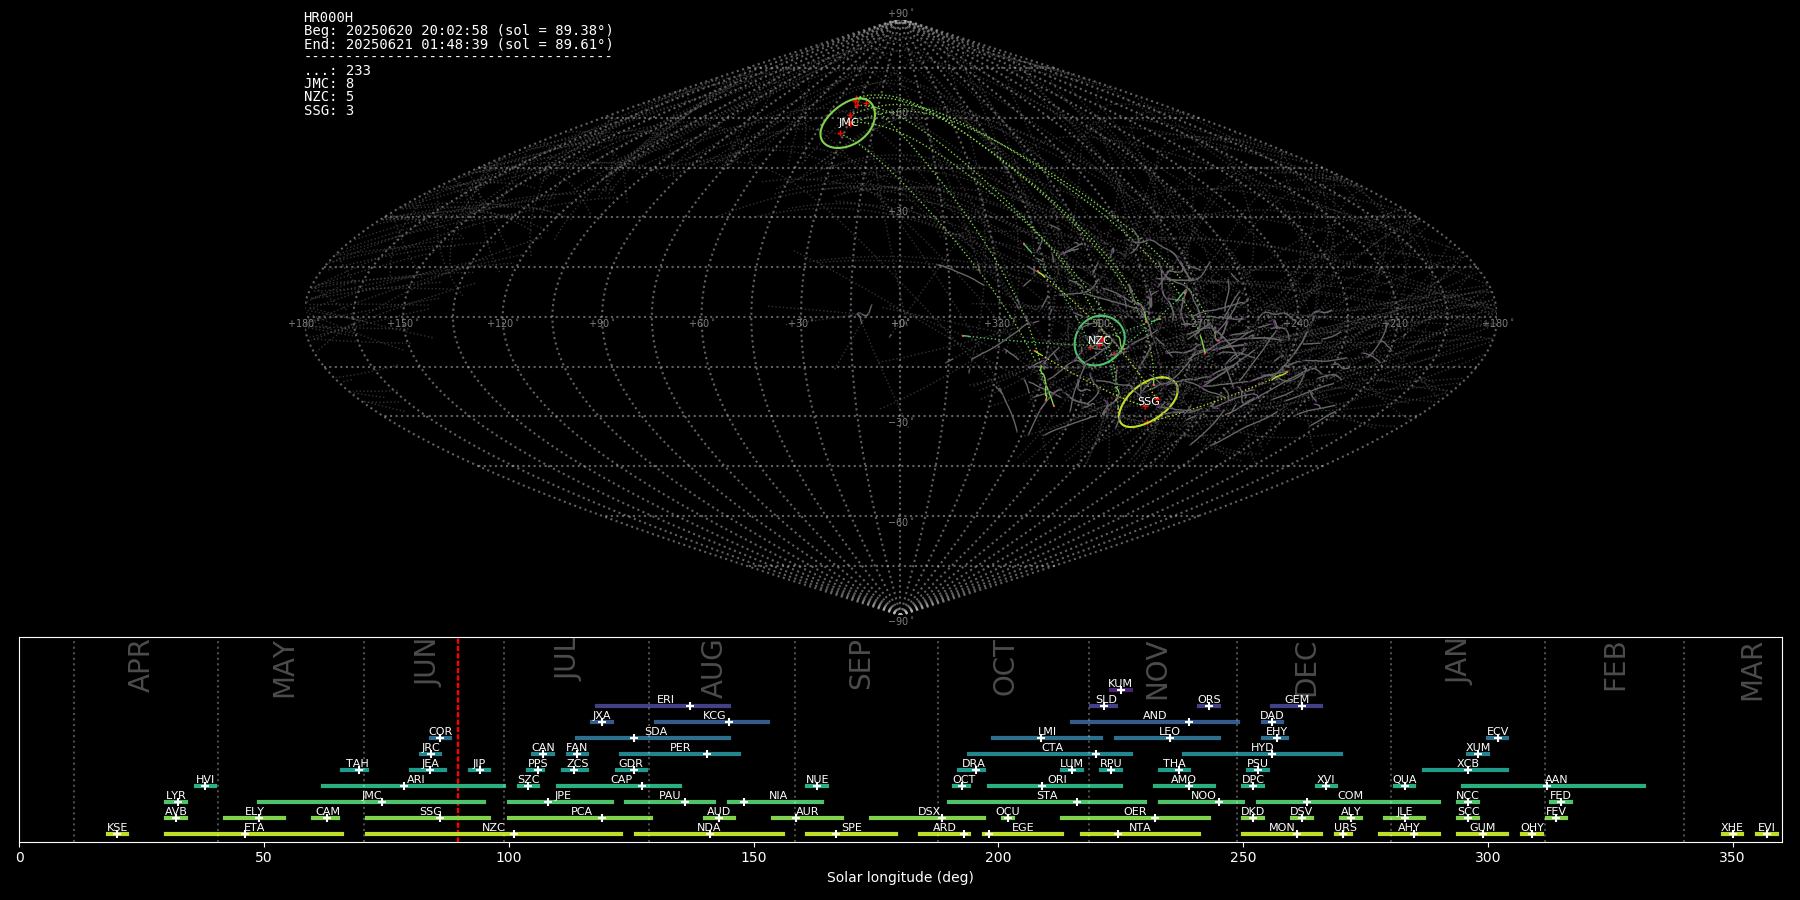Select the JMC radiant ellipse on sky map
This screenshot has height=900, width=1800.
(848, 123)
